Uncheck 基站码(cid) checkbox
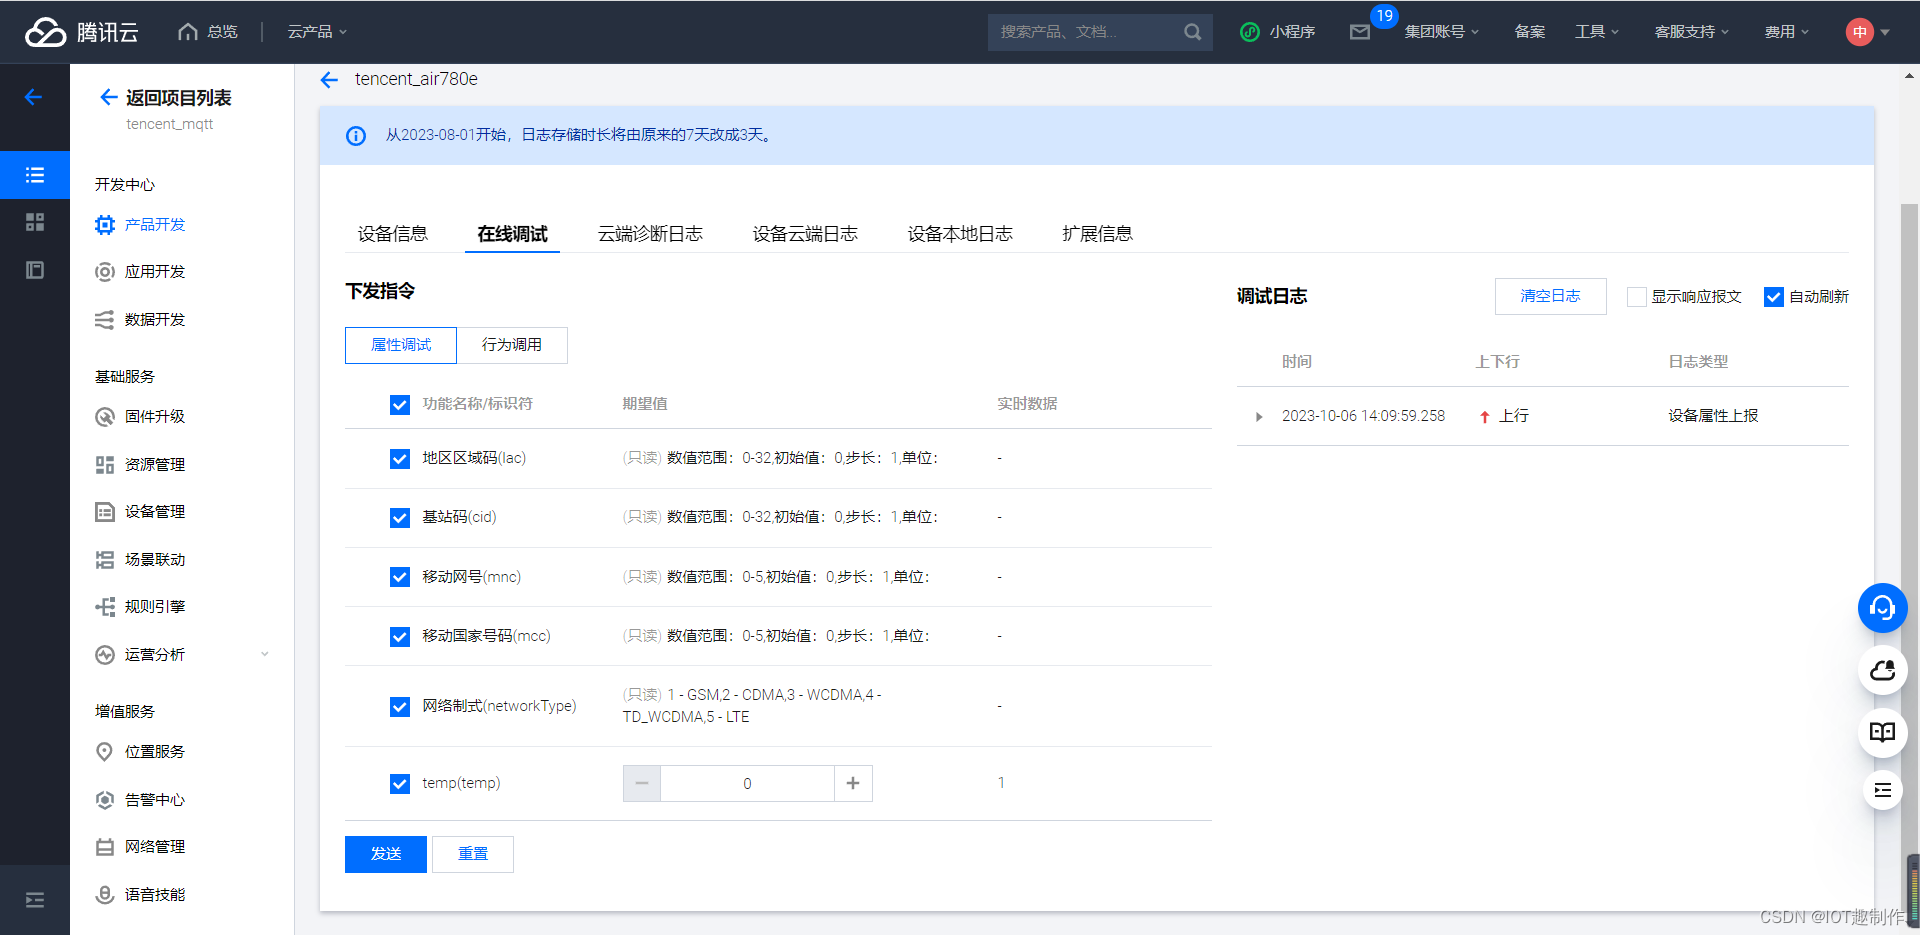This screenshot has height=935, width=1920. pyautogui.click(x=400, y=518)
